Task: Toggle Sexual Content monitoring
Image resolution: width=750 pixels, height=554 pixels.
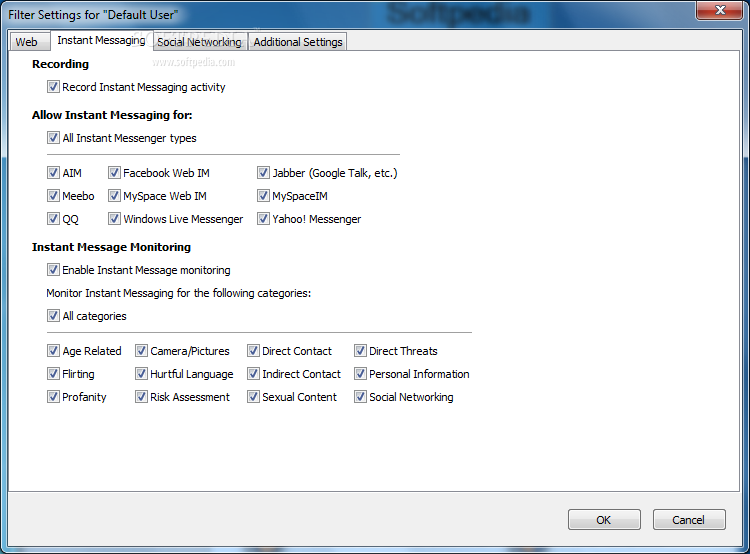Action: (x=253, y=397)
